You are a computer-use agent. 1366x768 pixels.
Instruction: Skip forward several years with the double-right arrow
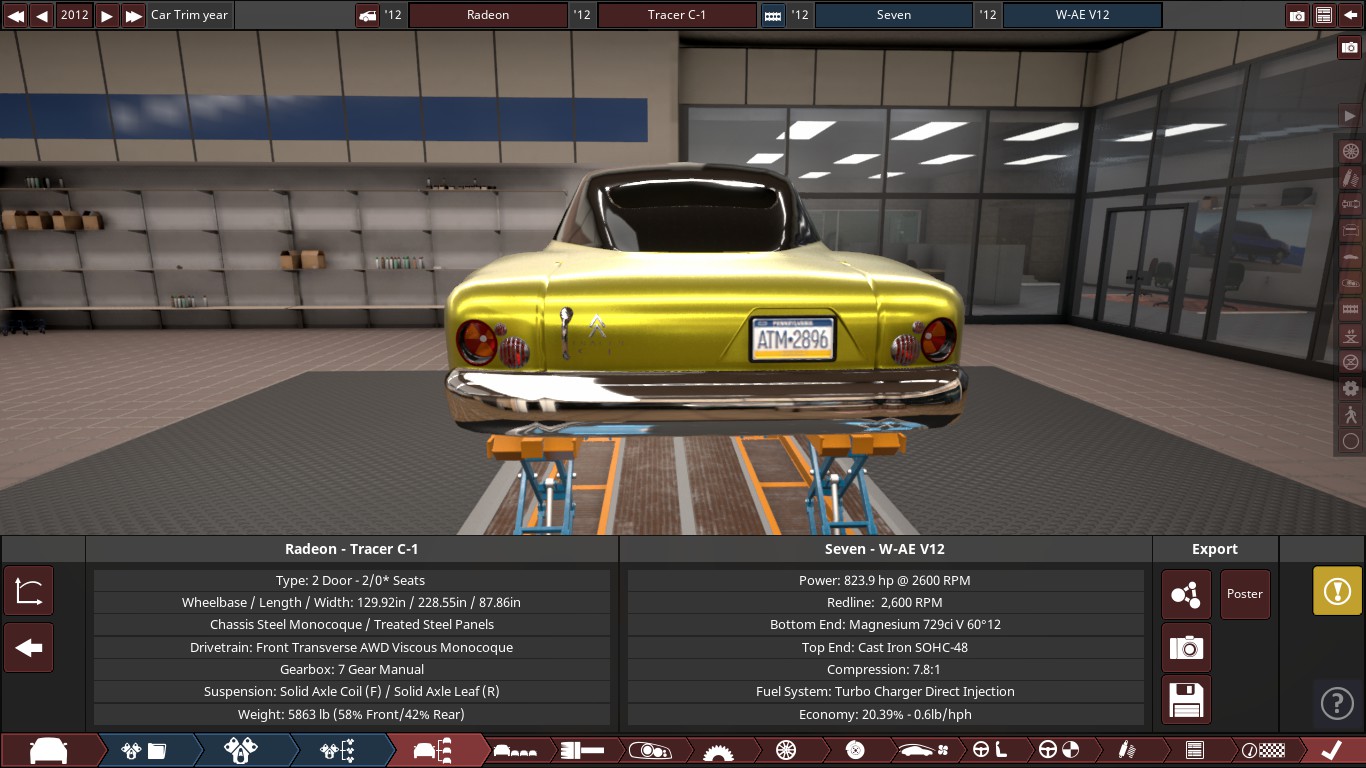pyautogui.click(x=133, y=15)
